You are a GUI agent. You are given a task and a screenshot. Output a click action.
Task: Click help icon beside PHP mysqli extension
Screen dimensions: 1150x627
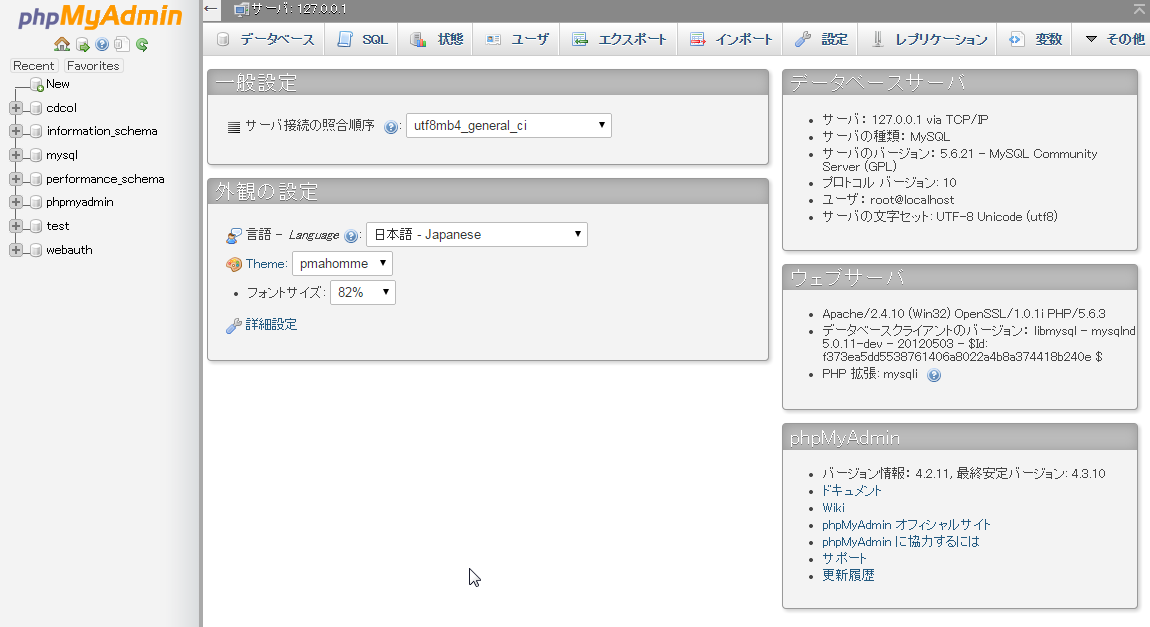(934, 375)
